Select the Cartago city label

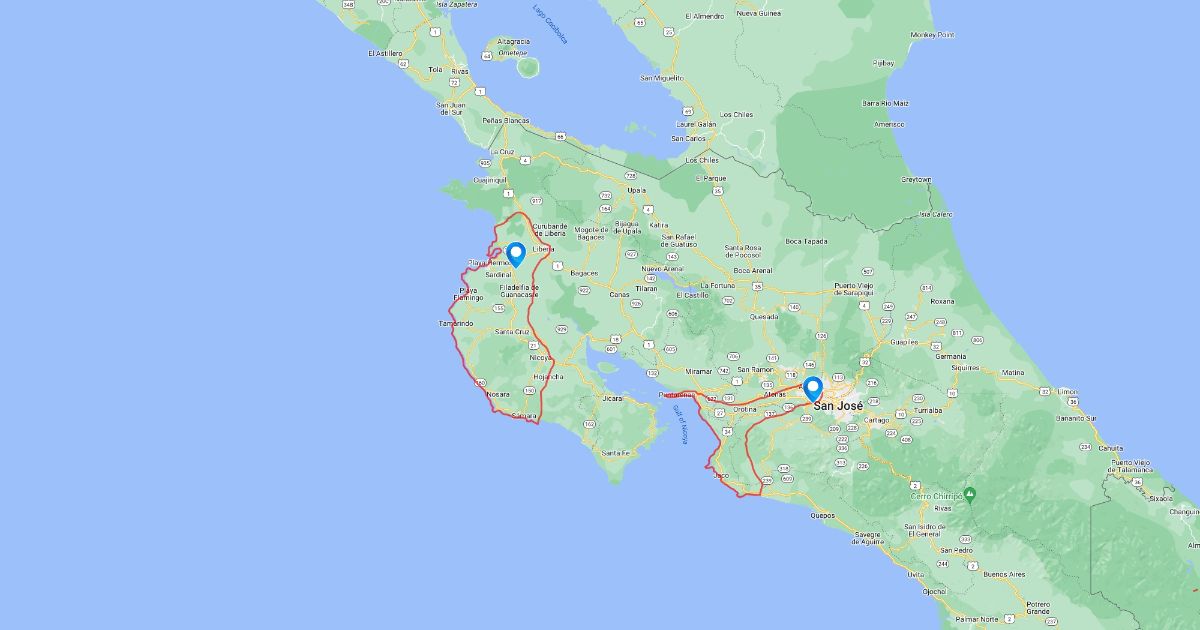pos(876,421)
